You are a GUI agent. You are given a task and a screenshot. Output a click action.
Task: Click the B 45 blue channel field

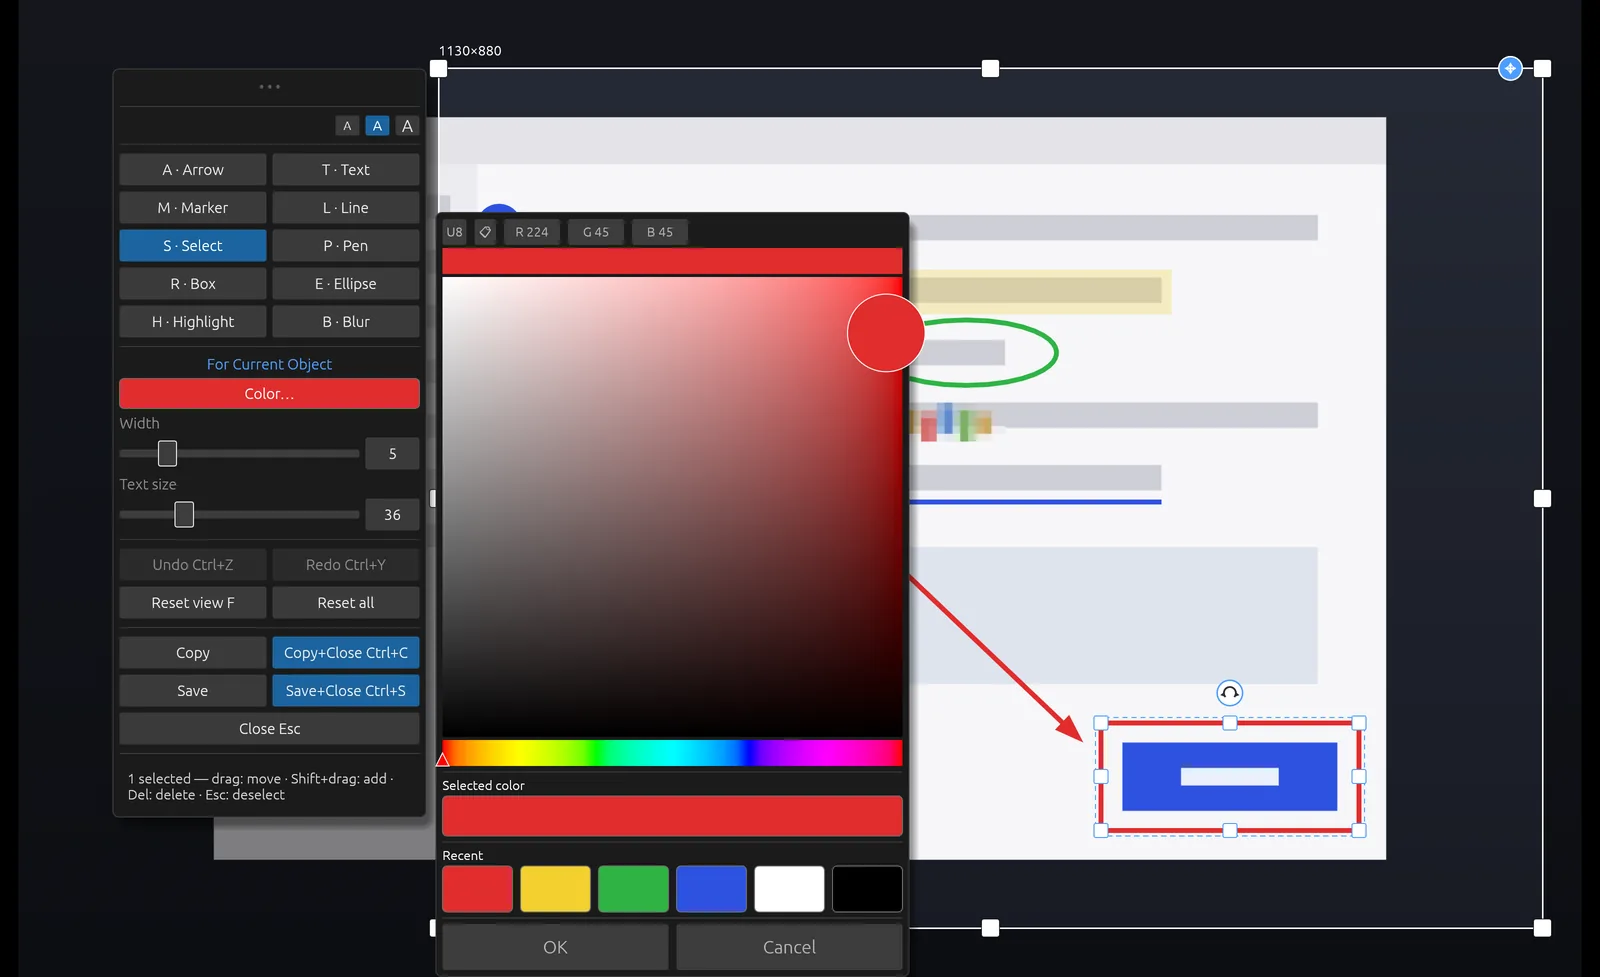coord(660,232)
